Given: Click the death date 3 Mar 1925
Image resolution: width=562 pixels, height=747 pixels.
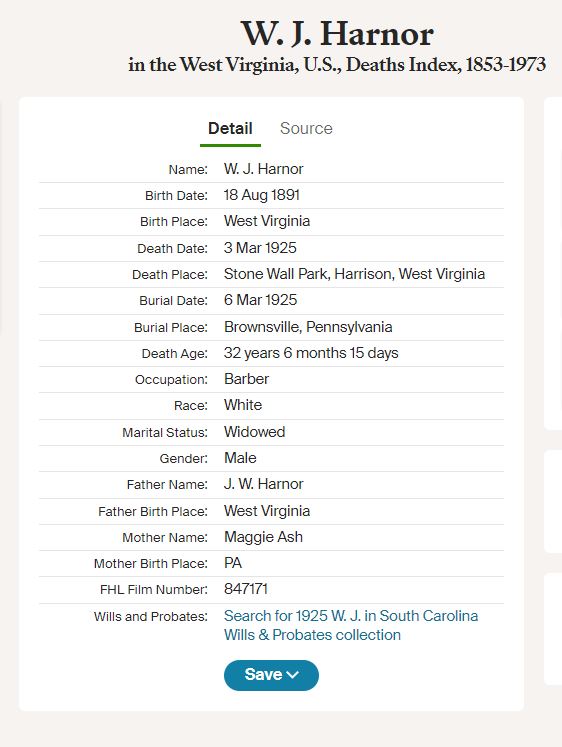Looking at the screenshot, I should click(260, 248).
